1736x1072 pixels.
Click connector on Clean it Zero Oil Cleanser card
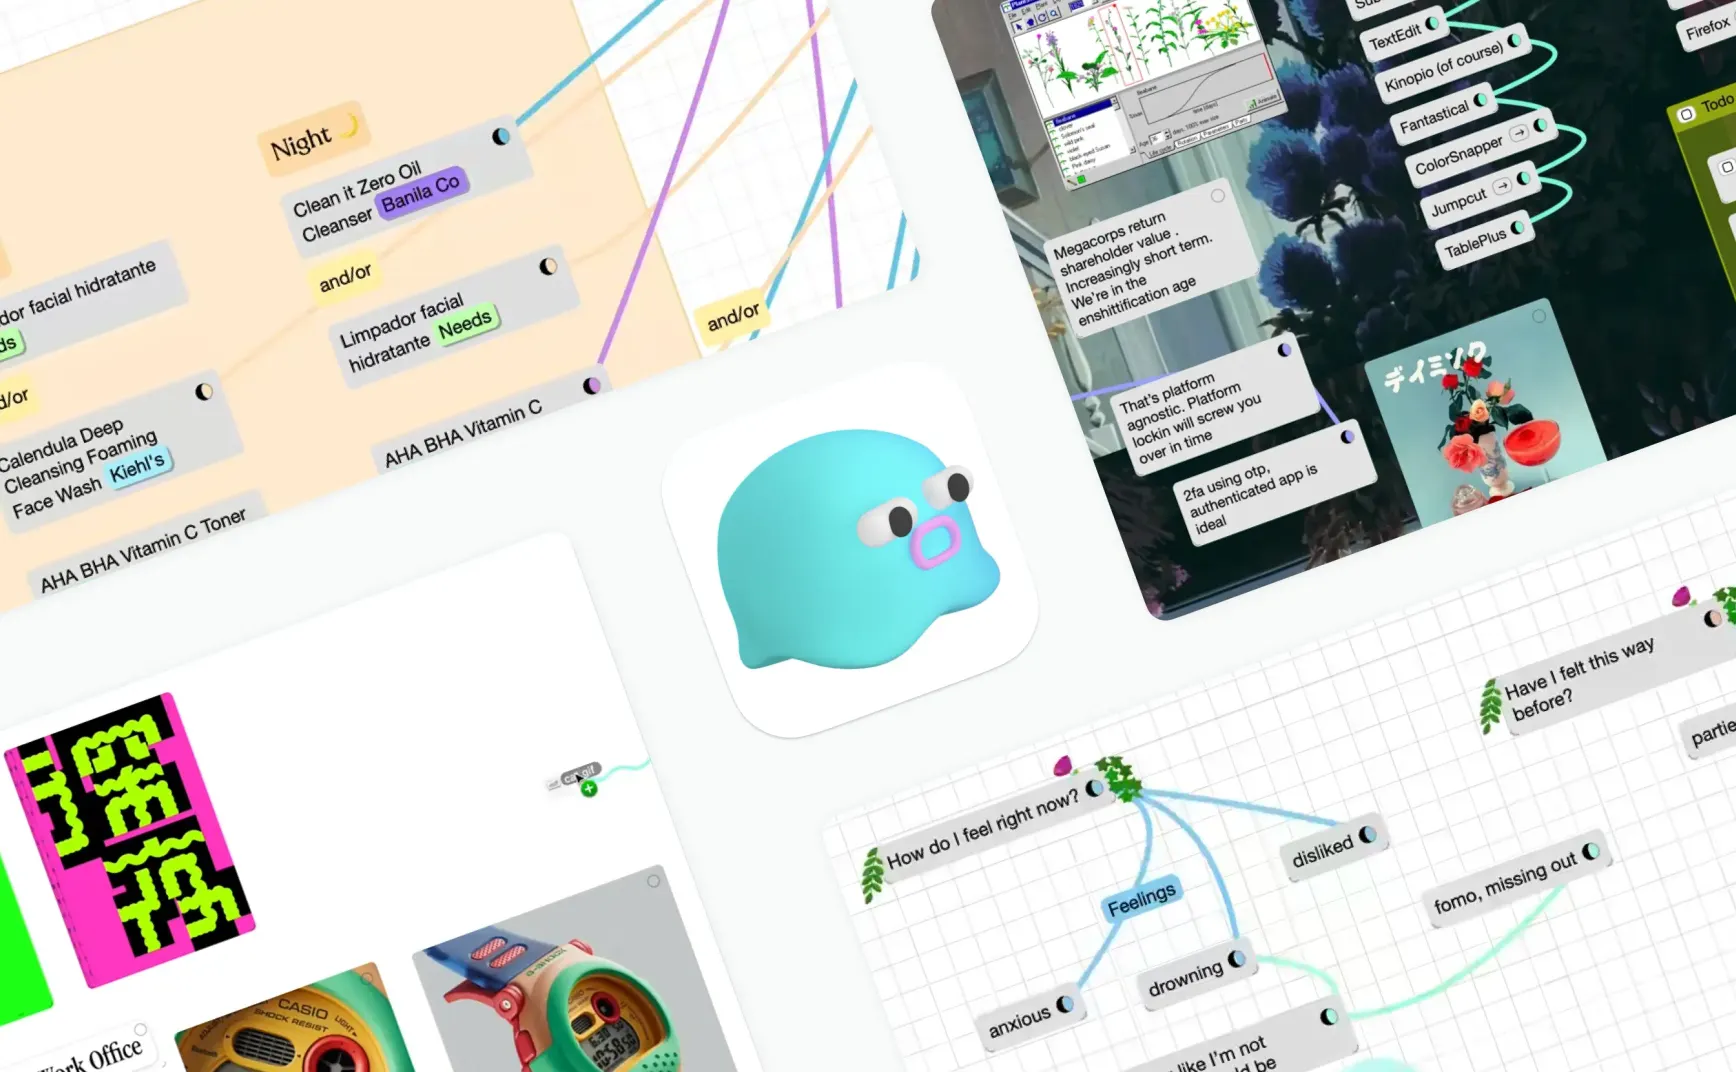point(501,136)
